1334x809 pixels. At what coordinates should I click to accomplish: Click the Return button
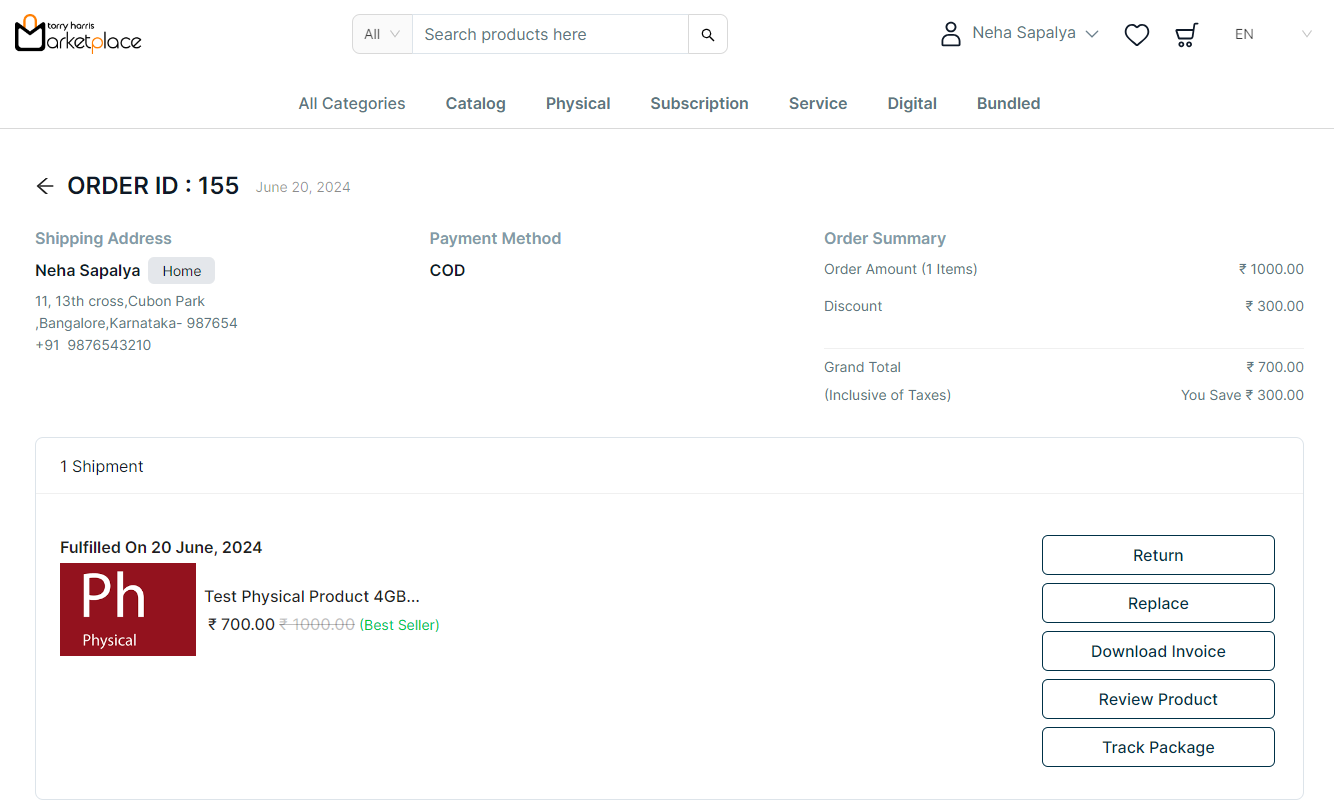1158,555
